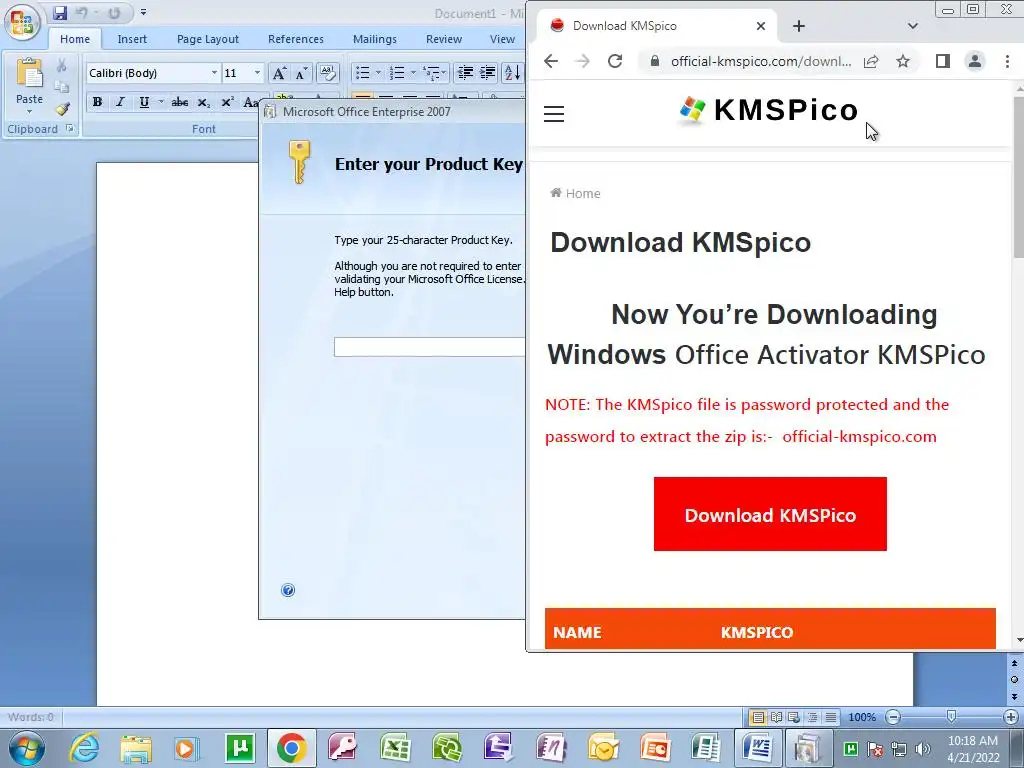The image size is (1024, 768).
Task: Click the Grow Font icon
Action: pyautogui.click(x=279, y=72)
